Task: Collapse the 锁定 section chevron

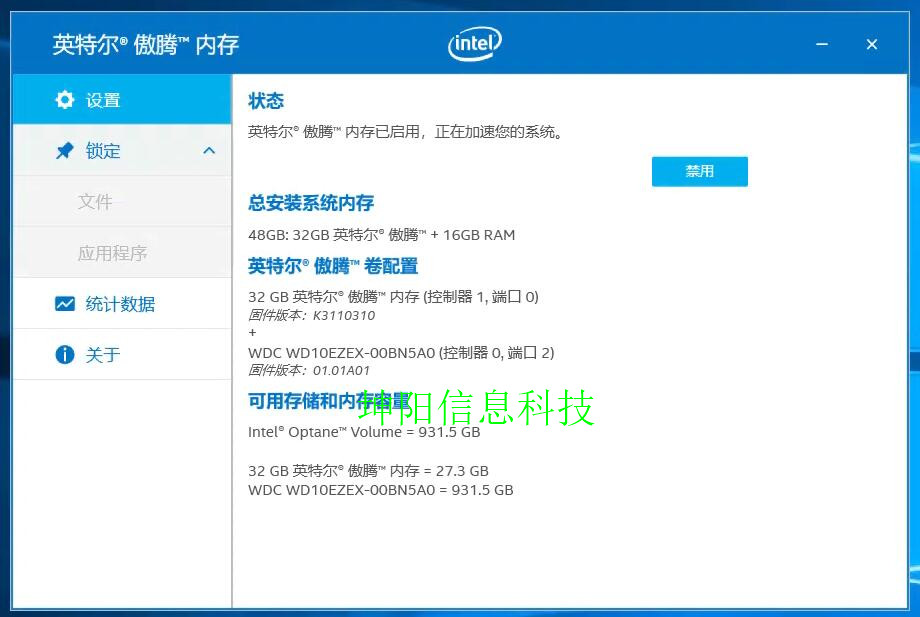Action: 209,151
